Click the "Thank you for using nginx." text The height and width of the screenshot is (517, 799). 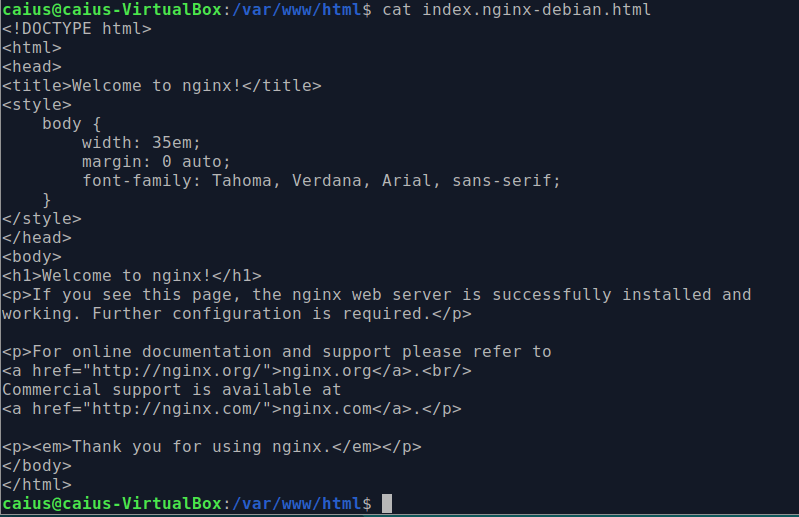click(201, 447)
